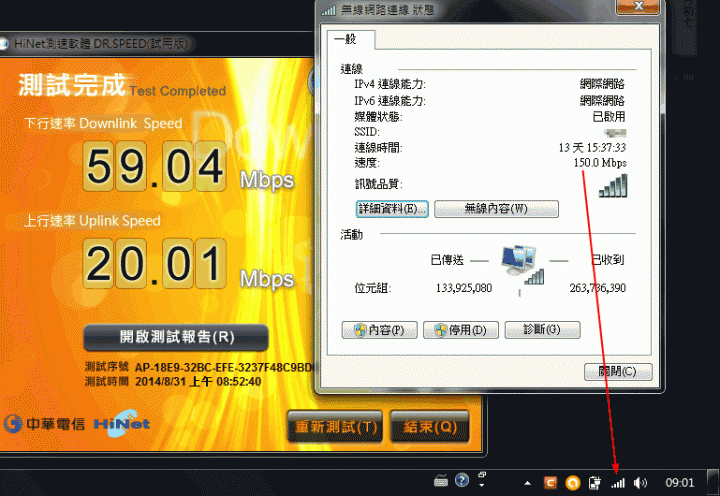This screenshot has height=496, width=720.
Task: Click the wireless signal icon in system tray
Action: click(x=618, y=483)
